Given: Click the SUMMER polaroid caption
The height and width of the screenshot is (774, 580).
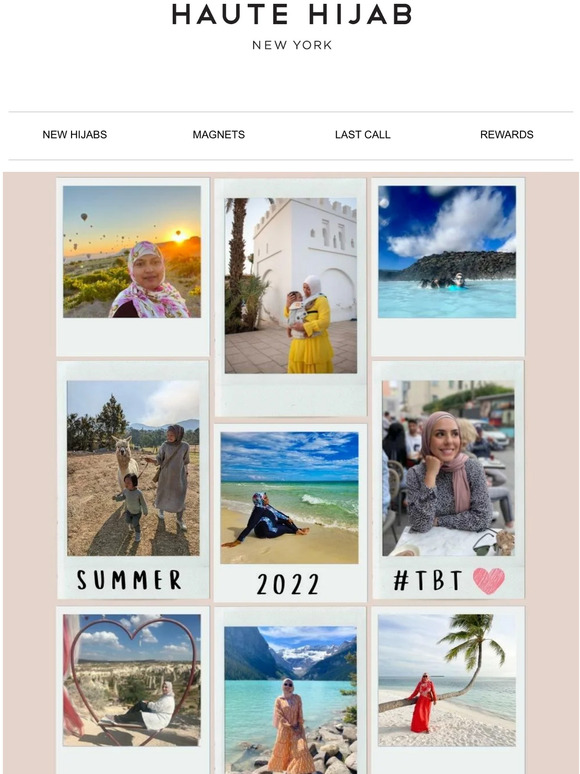Looking at the screenshot, I should pos(129,580).
